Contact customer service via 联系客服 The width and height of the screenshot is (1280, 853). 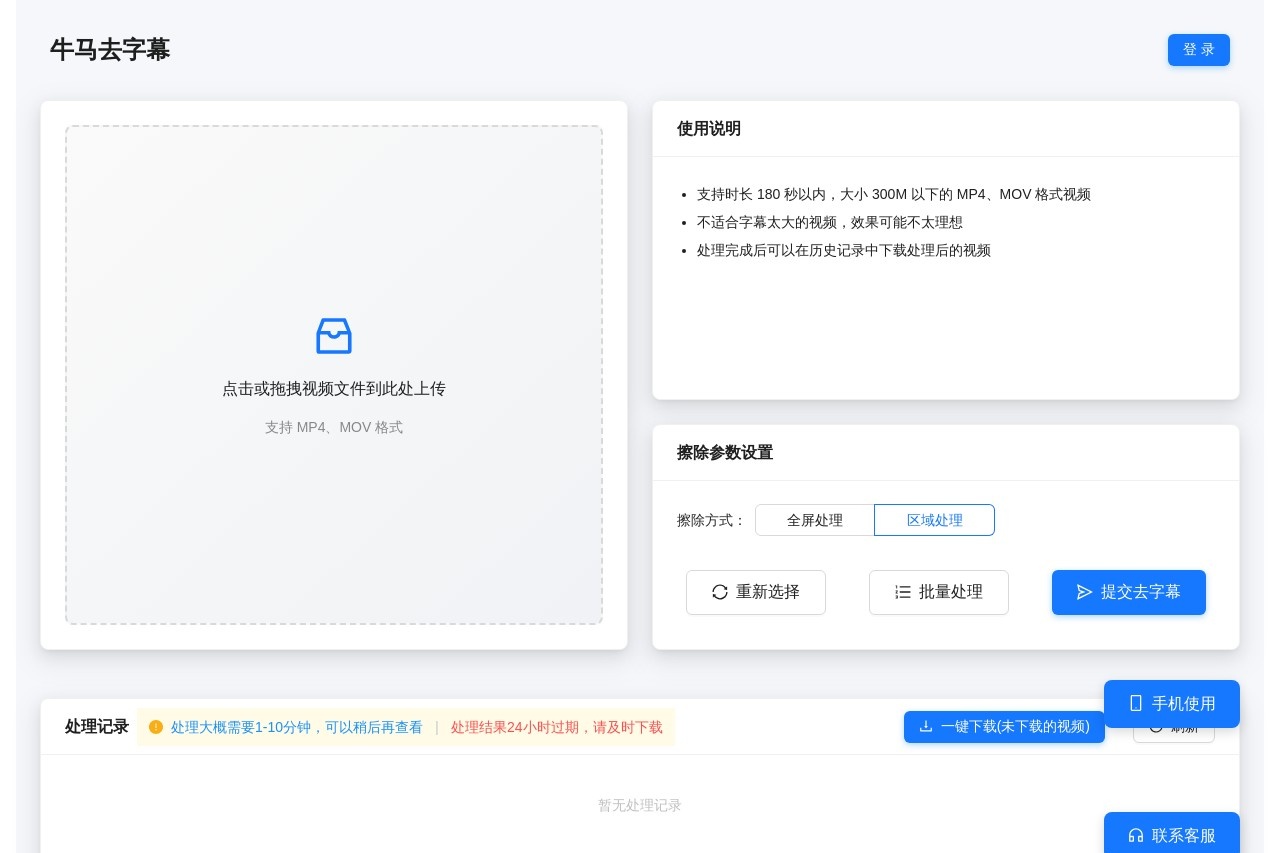point(1171,835)
